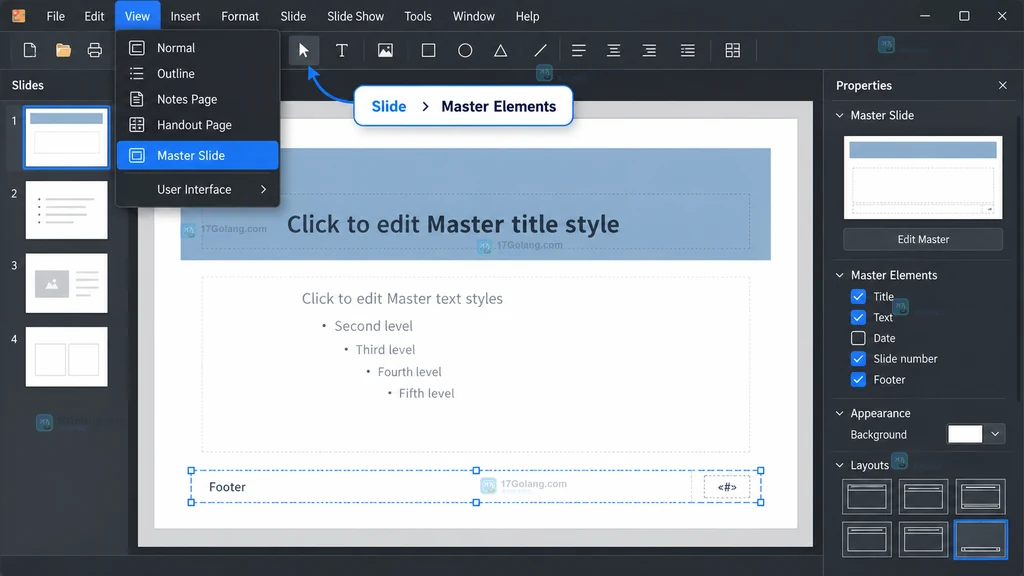The height and width of the screenshot is (576, 1024).
Task: Open the File menu
Action: [56, 16]
